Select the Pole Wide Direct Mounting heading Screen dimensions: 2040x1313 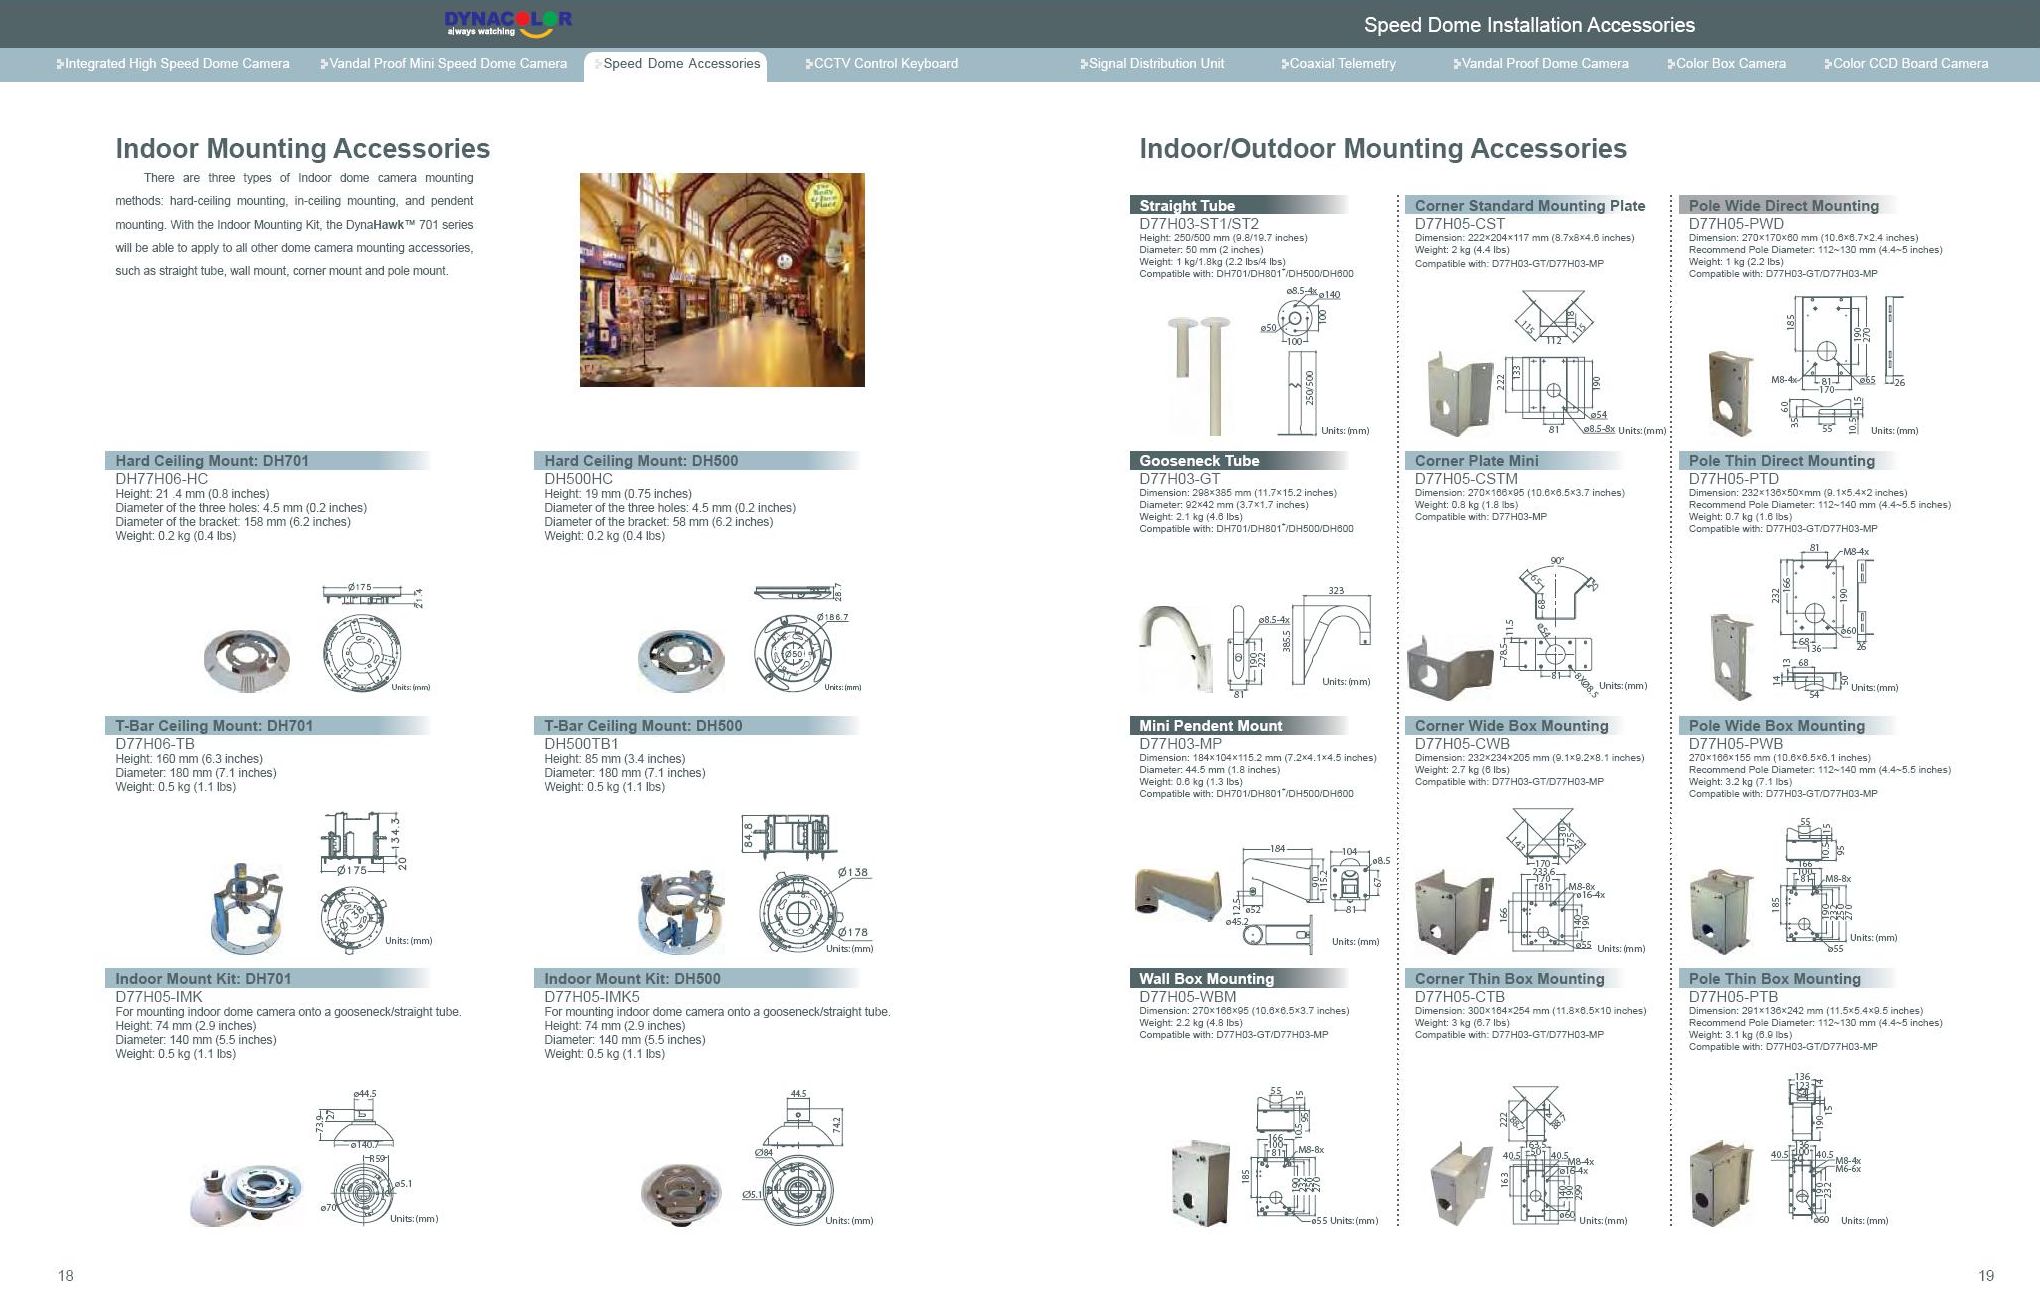pos(1783,206)
